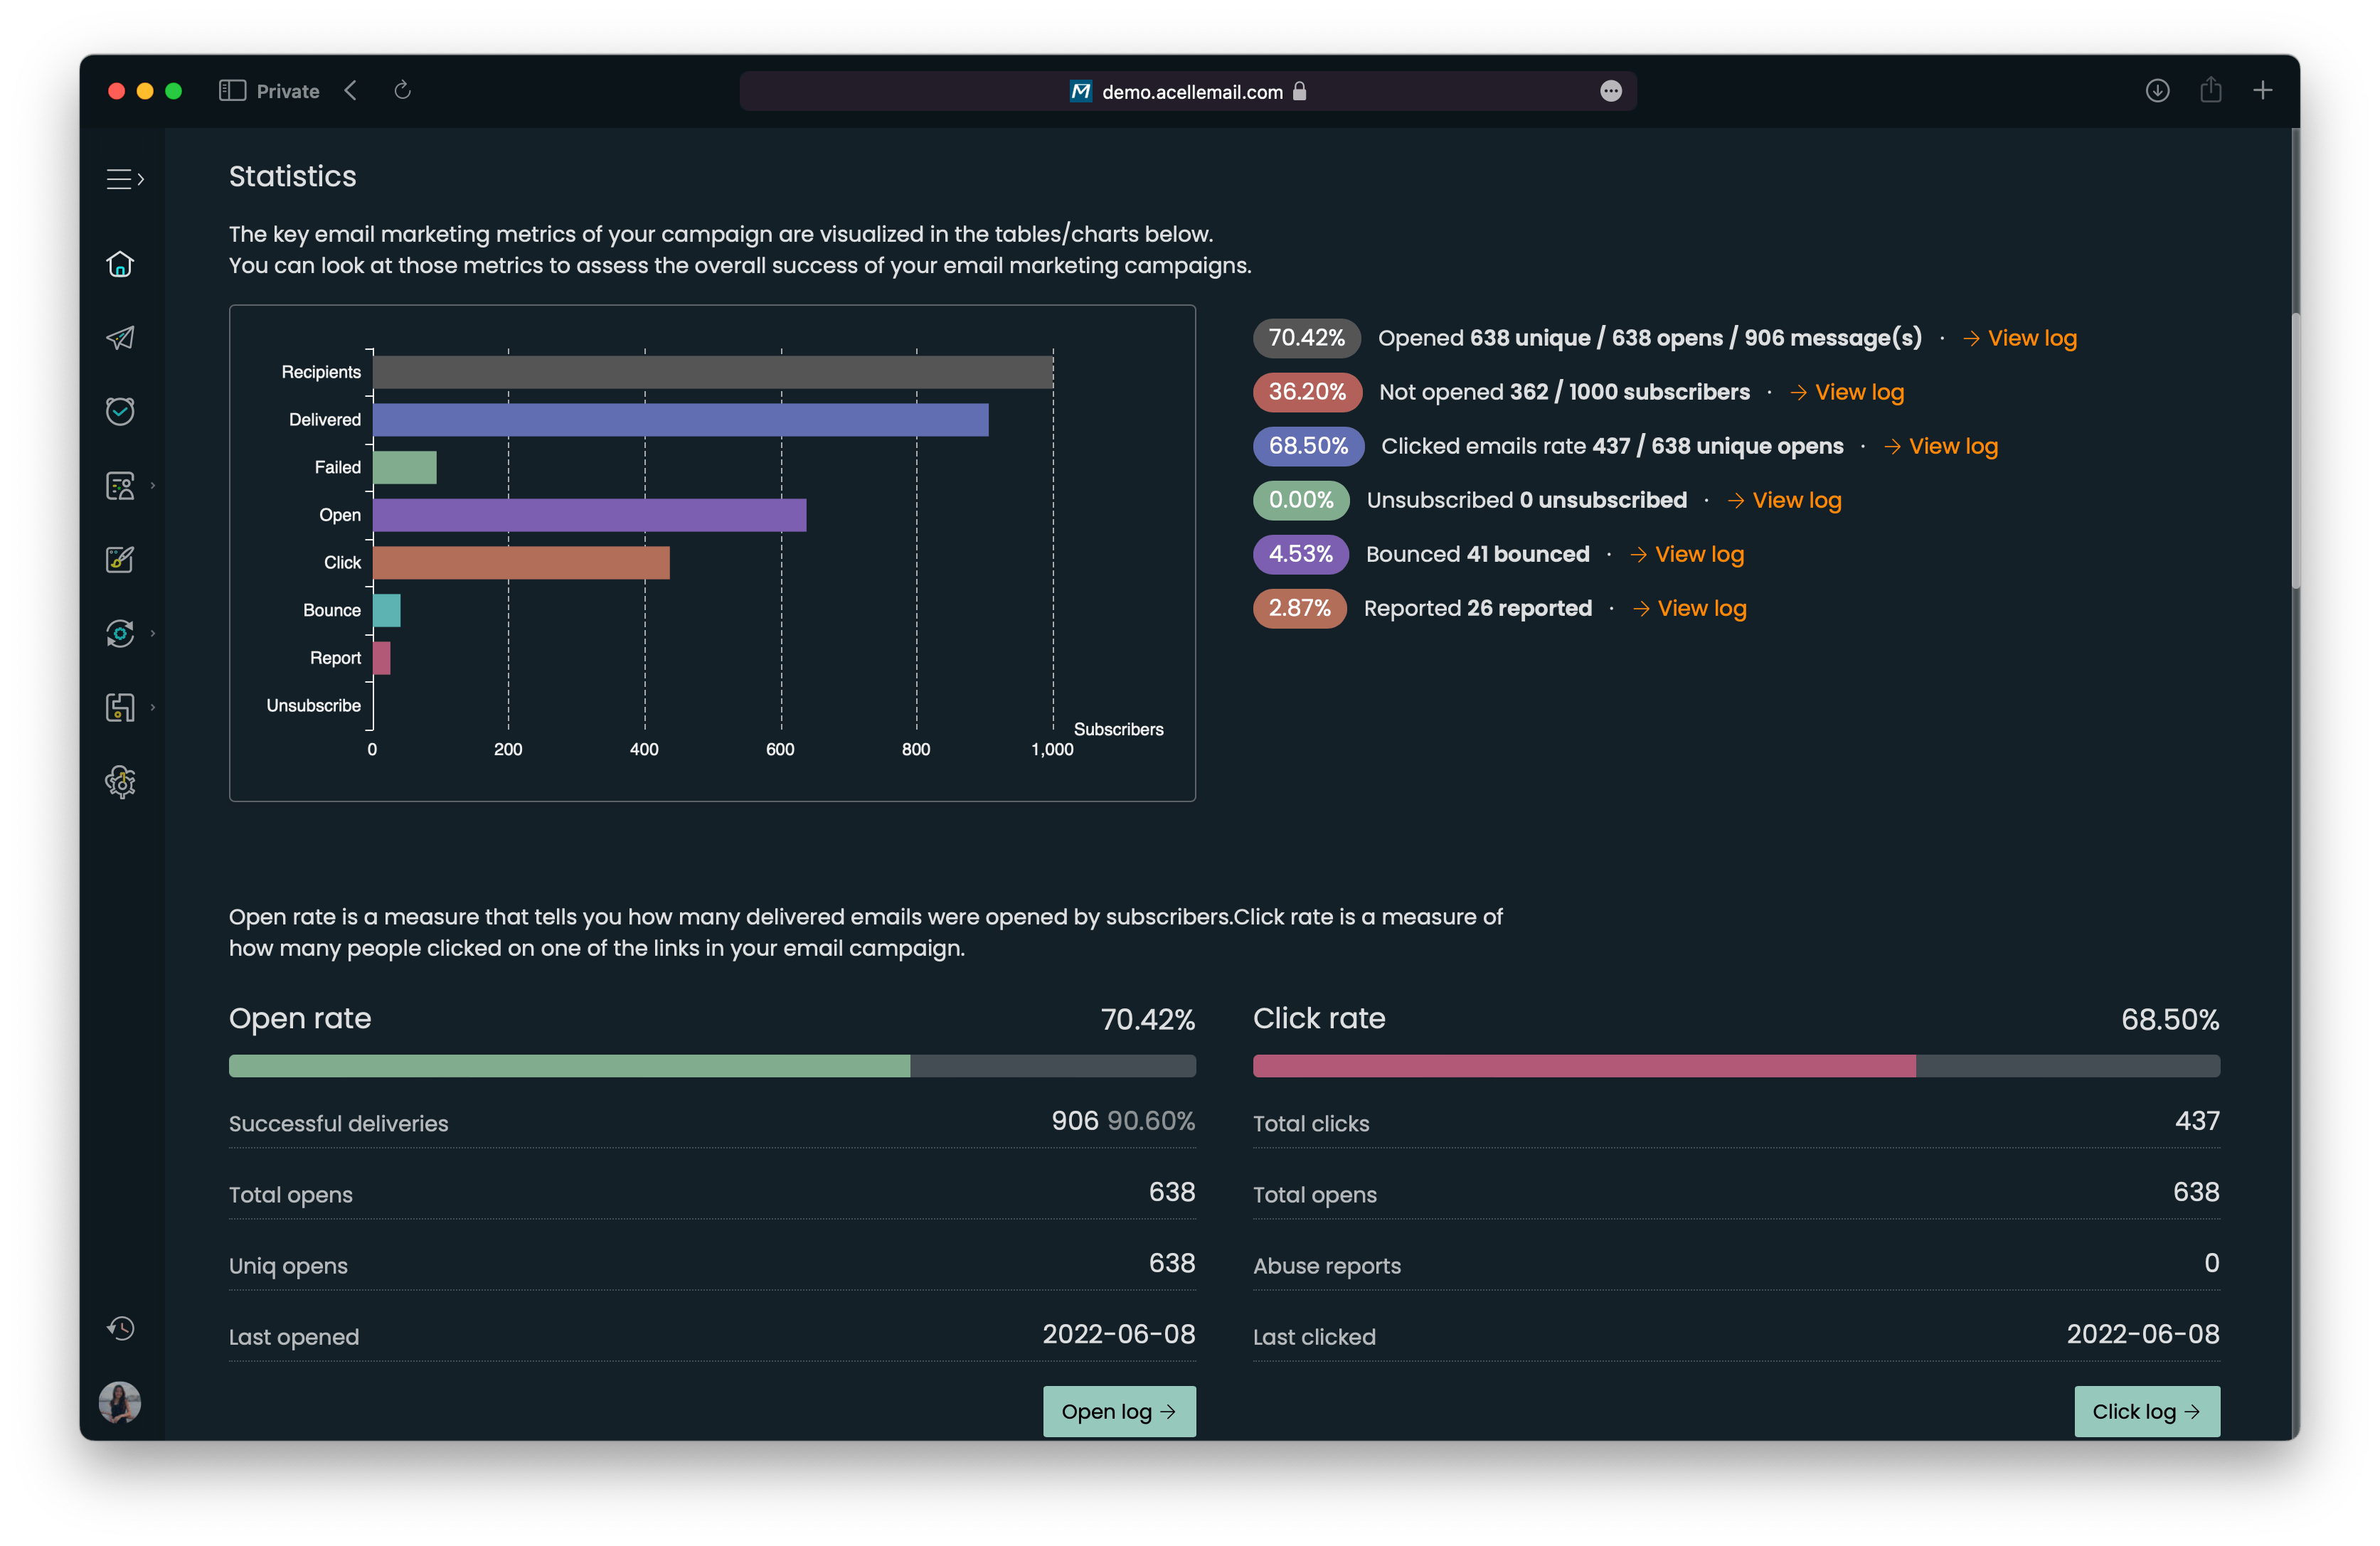Open Templates pencil sidebar icon
Screen dimensions: 2380x1546
(x=120, y=559)
